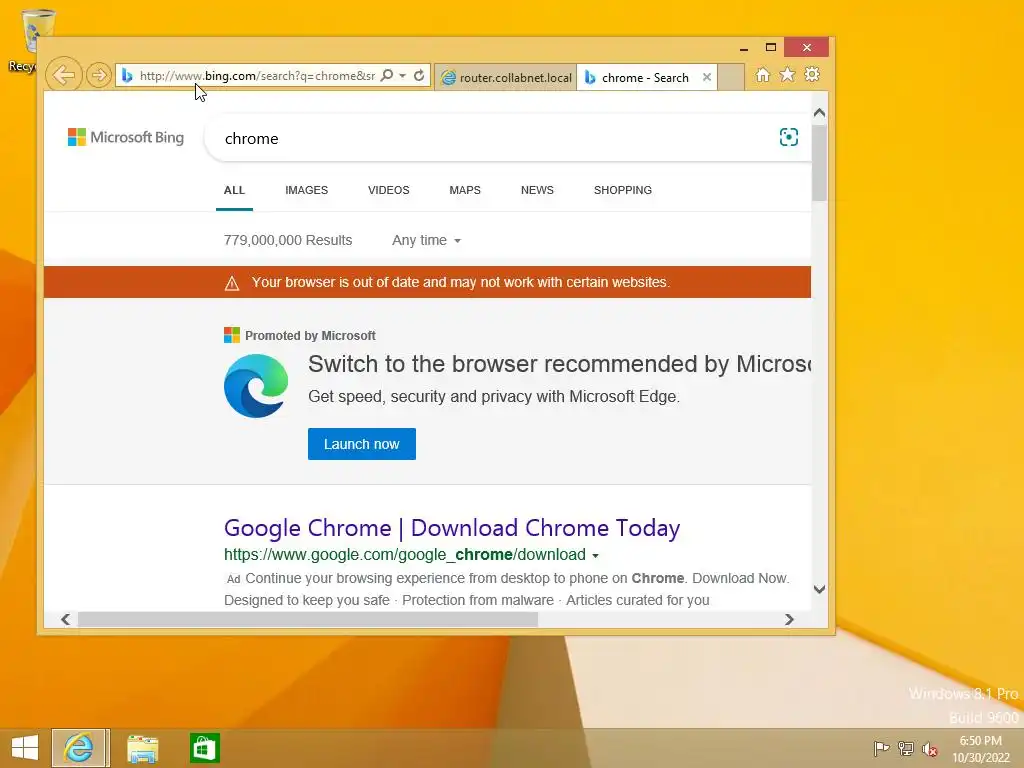The height and width of the screenshot is (768, 1024).
Task: Open a new tab with blank tab button
Action: [x=731, y=77]
